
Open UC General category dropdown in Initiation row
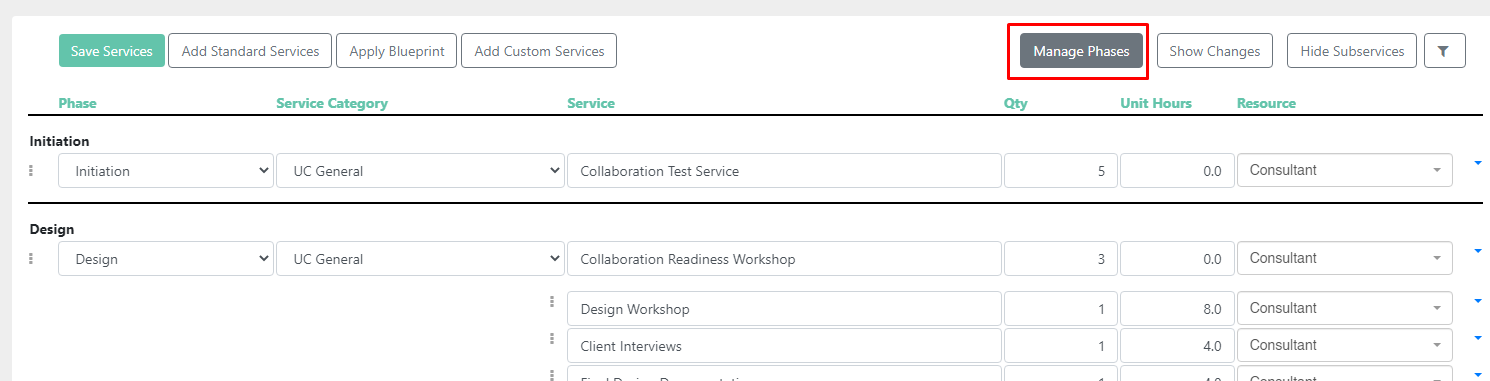click(x=421, y=171)
